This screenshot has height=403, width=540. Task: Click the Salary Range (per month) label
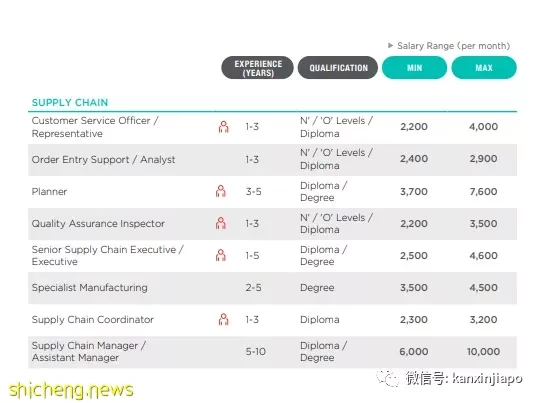pyautogui.click(x=454, y=46)
